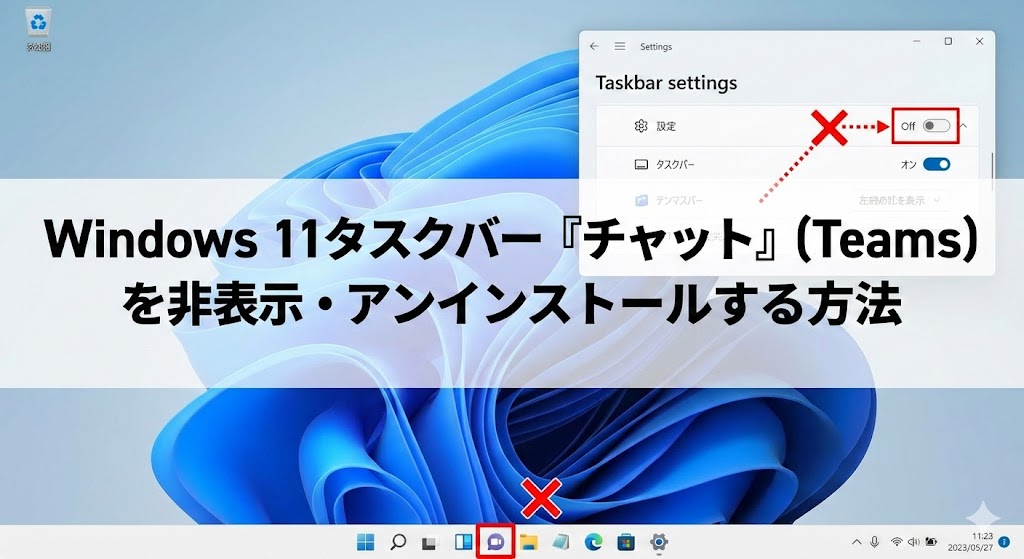The height and width of the screenshot is (559, 1024).
Task: Go back in Settings window
Action: point(595,47)
